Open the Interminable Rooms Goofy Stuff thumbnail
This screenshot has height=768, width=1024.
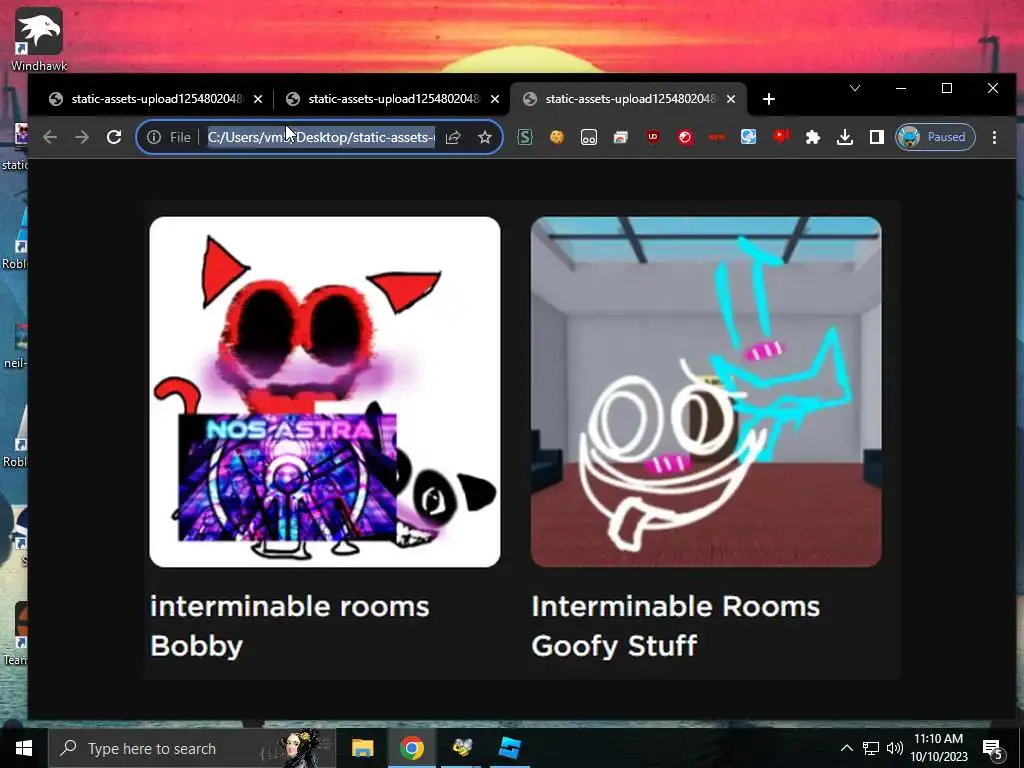pos(706,392)
